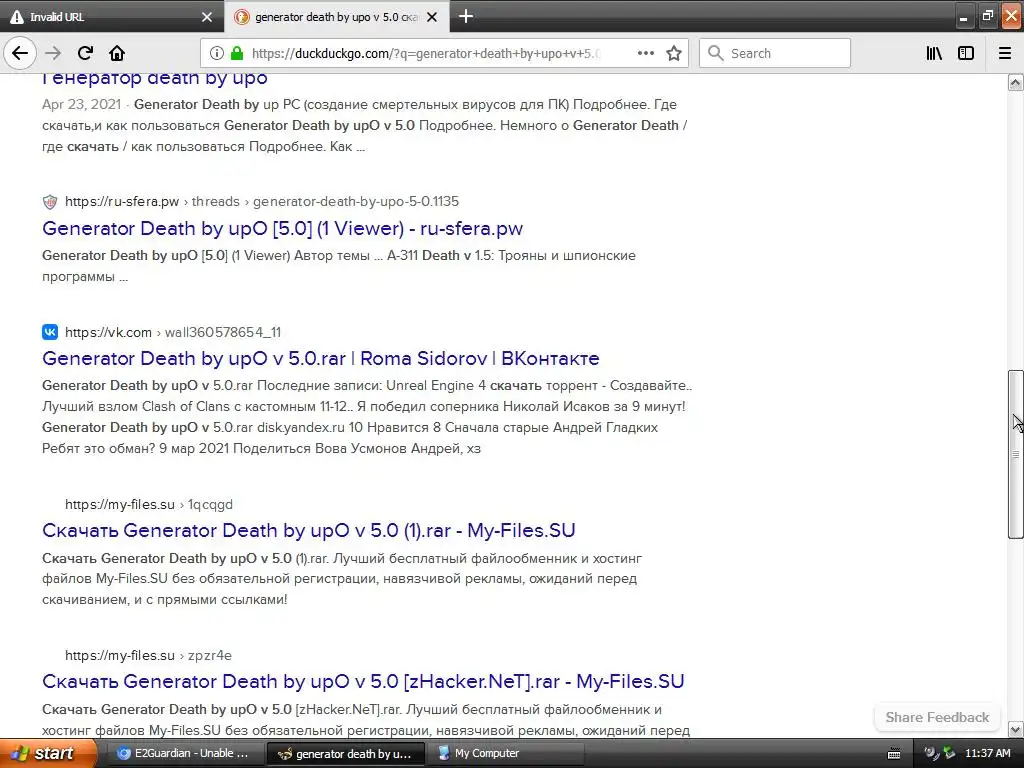The width and height of the screenshot is (1024, 768).
Task: Go back to the previous page
Action: (x=20, y=53)
